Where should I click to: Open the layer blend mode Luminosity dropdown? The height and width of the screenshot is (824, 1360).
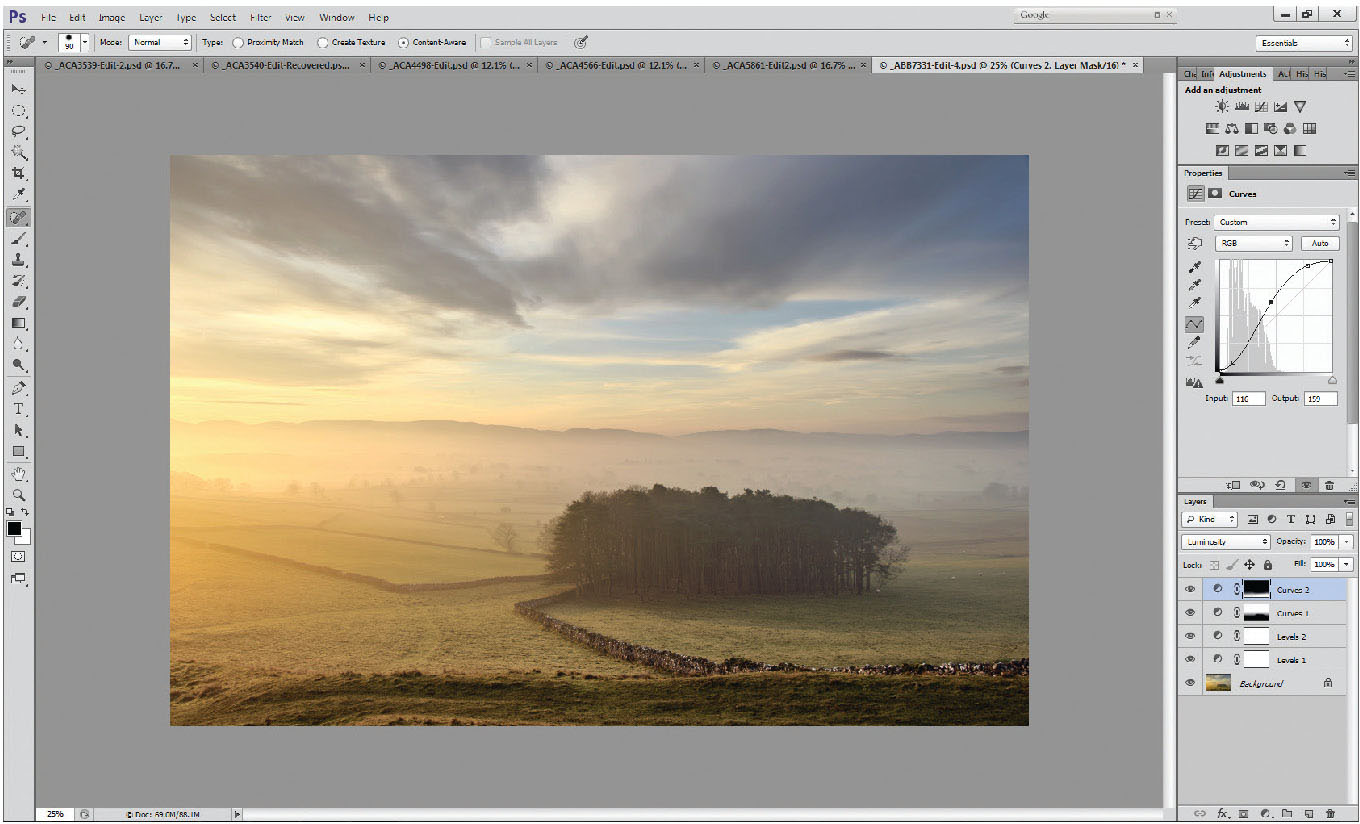click(1226, 541)
